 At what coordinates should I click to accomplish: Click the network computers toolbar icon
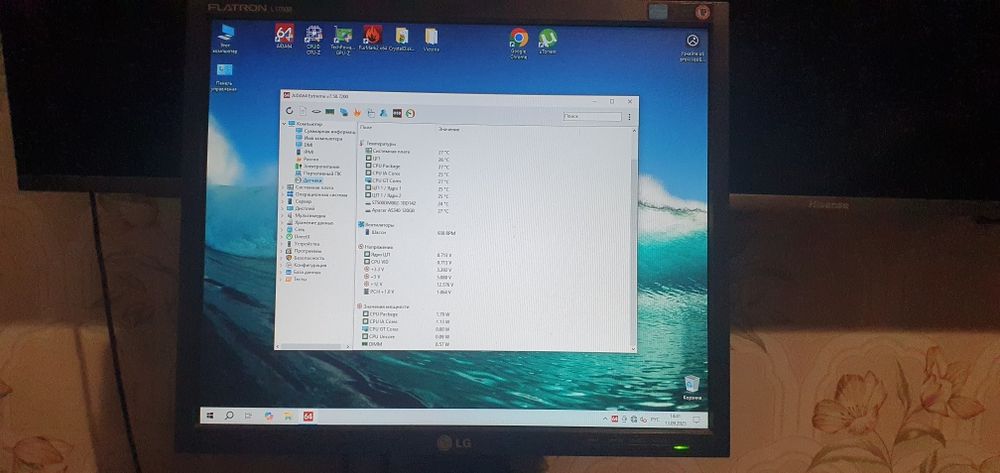344,112
